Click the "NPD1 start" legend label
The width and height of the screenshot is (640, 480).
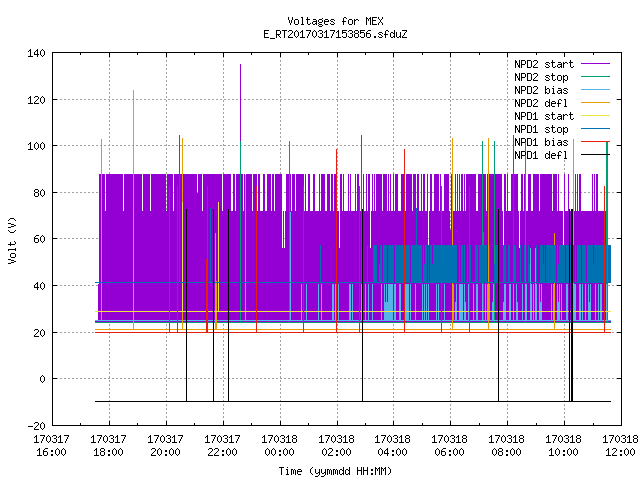(x=544, y=116)
